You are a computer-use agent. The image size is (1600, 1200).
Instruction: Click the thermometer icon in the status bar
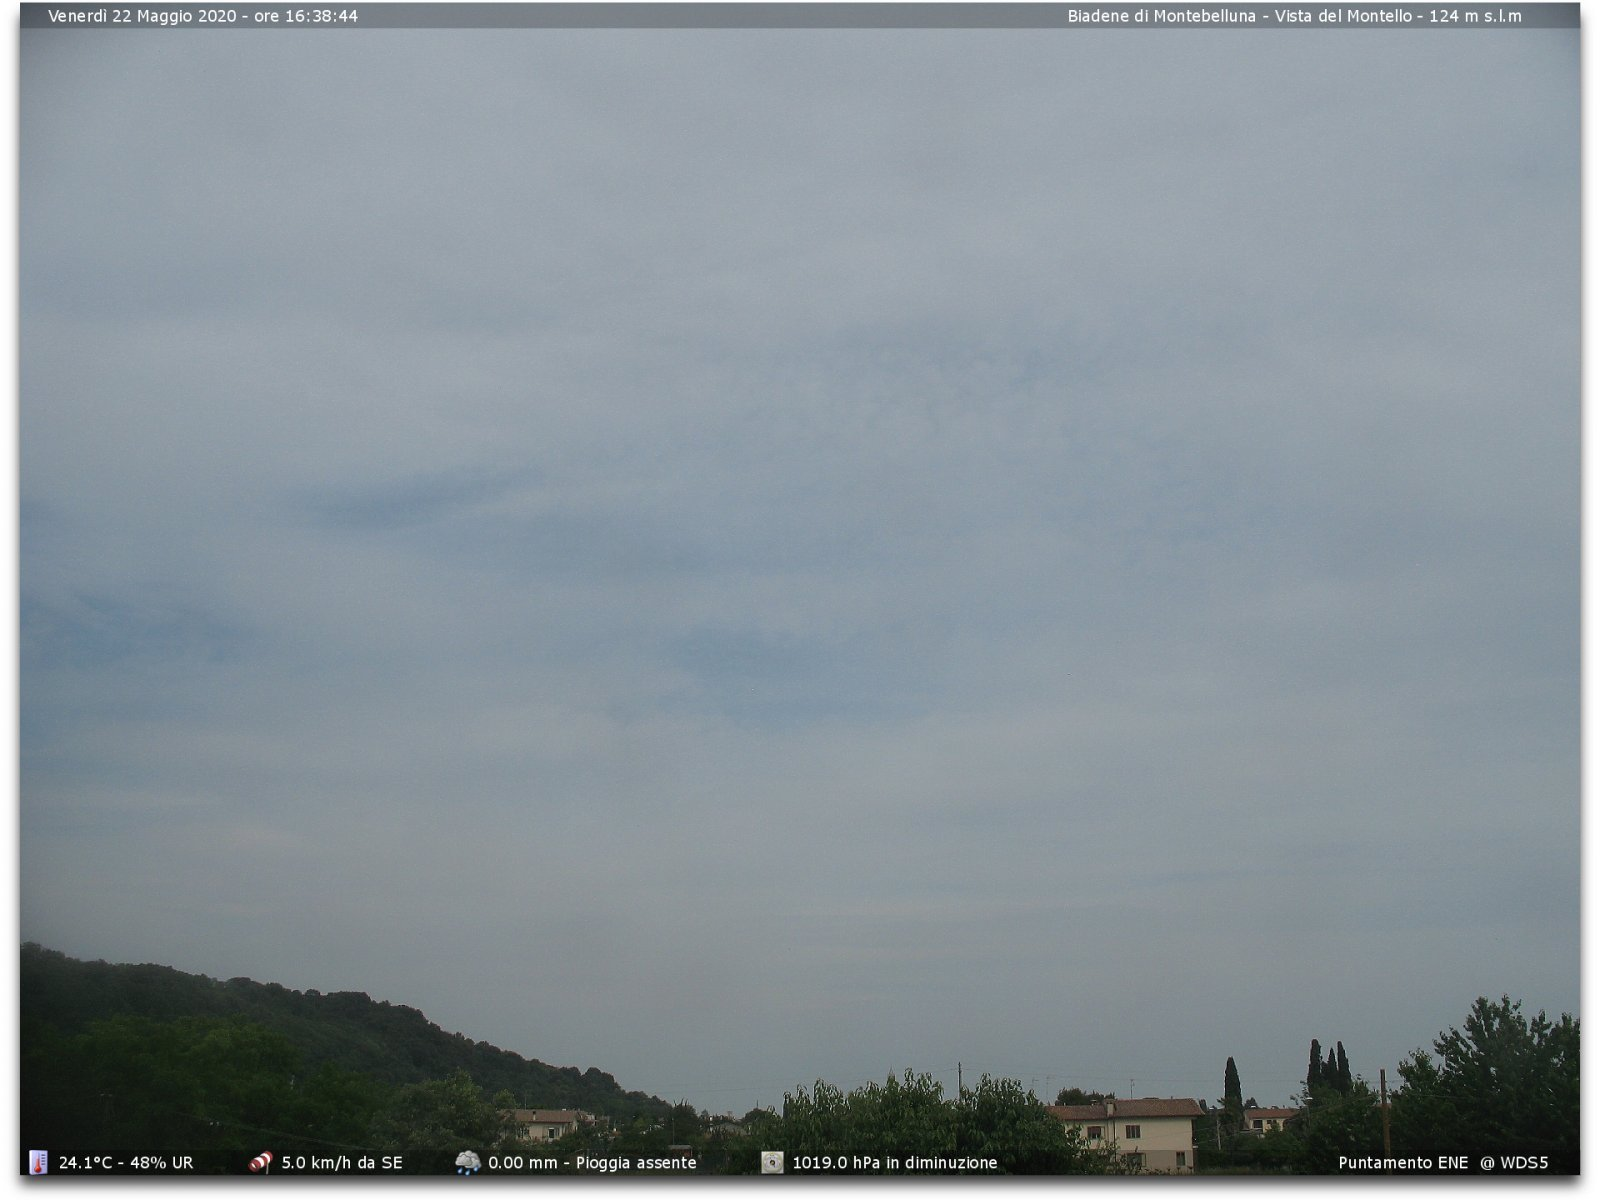[x=38, y=1162]
